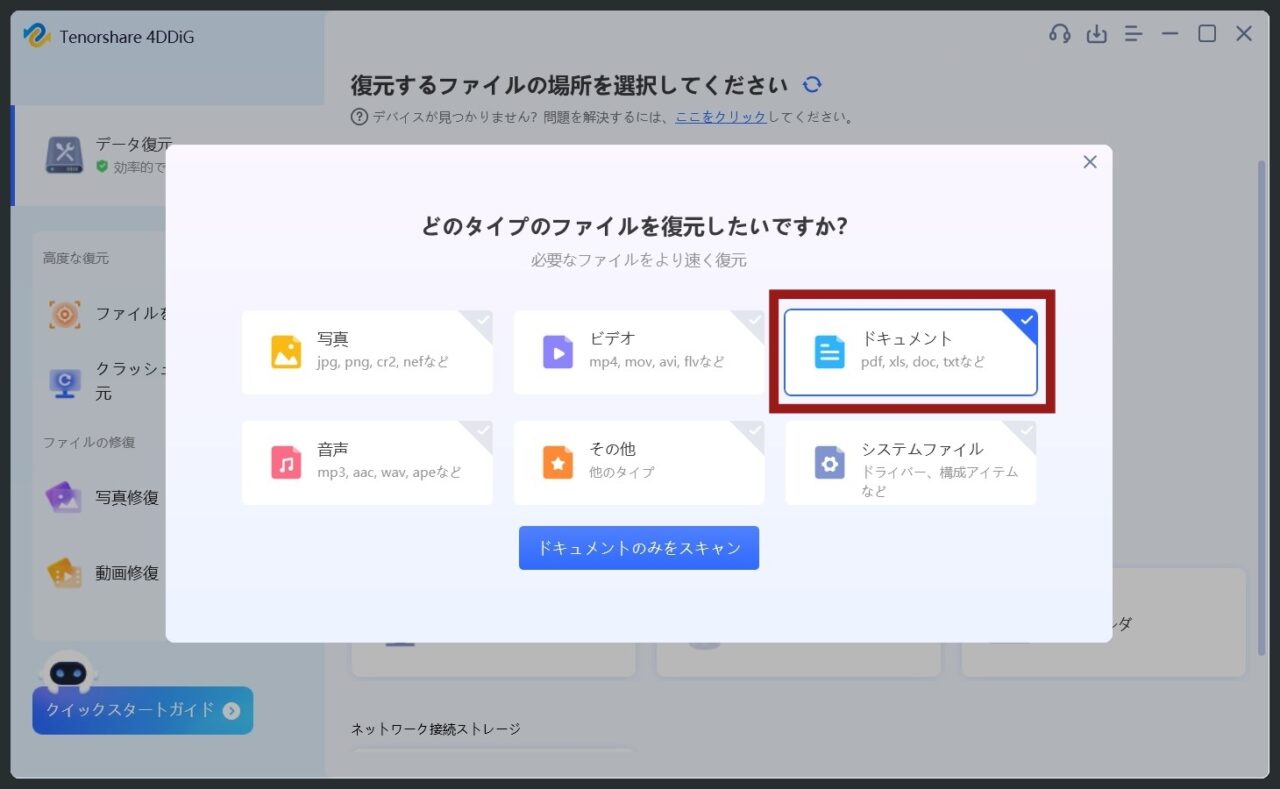This screenshot has height=789, width=1280.
Task: Click the Tenorshare 4DDiG logo
Action: point(37,36)
